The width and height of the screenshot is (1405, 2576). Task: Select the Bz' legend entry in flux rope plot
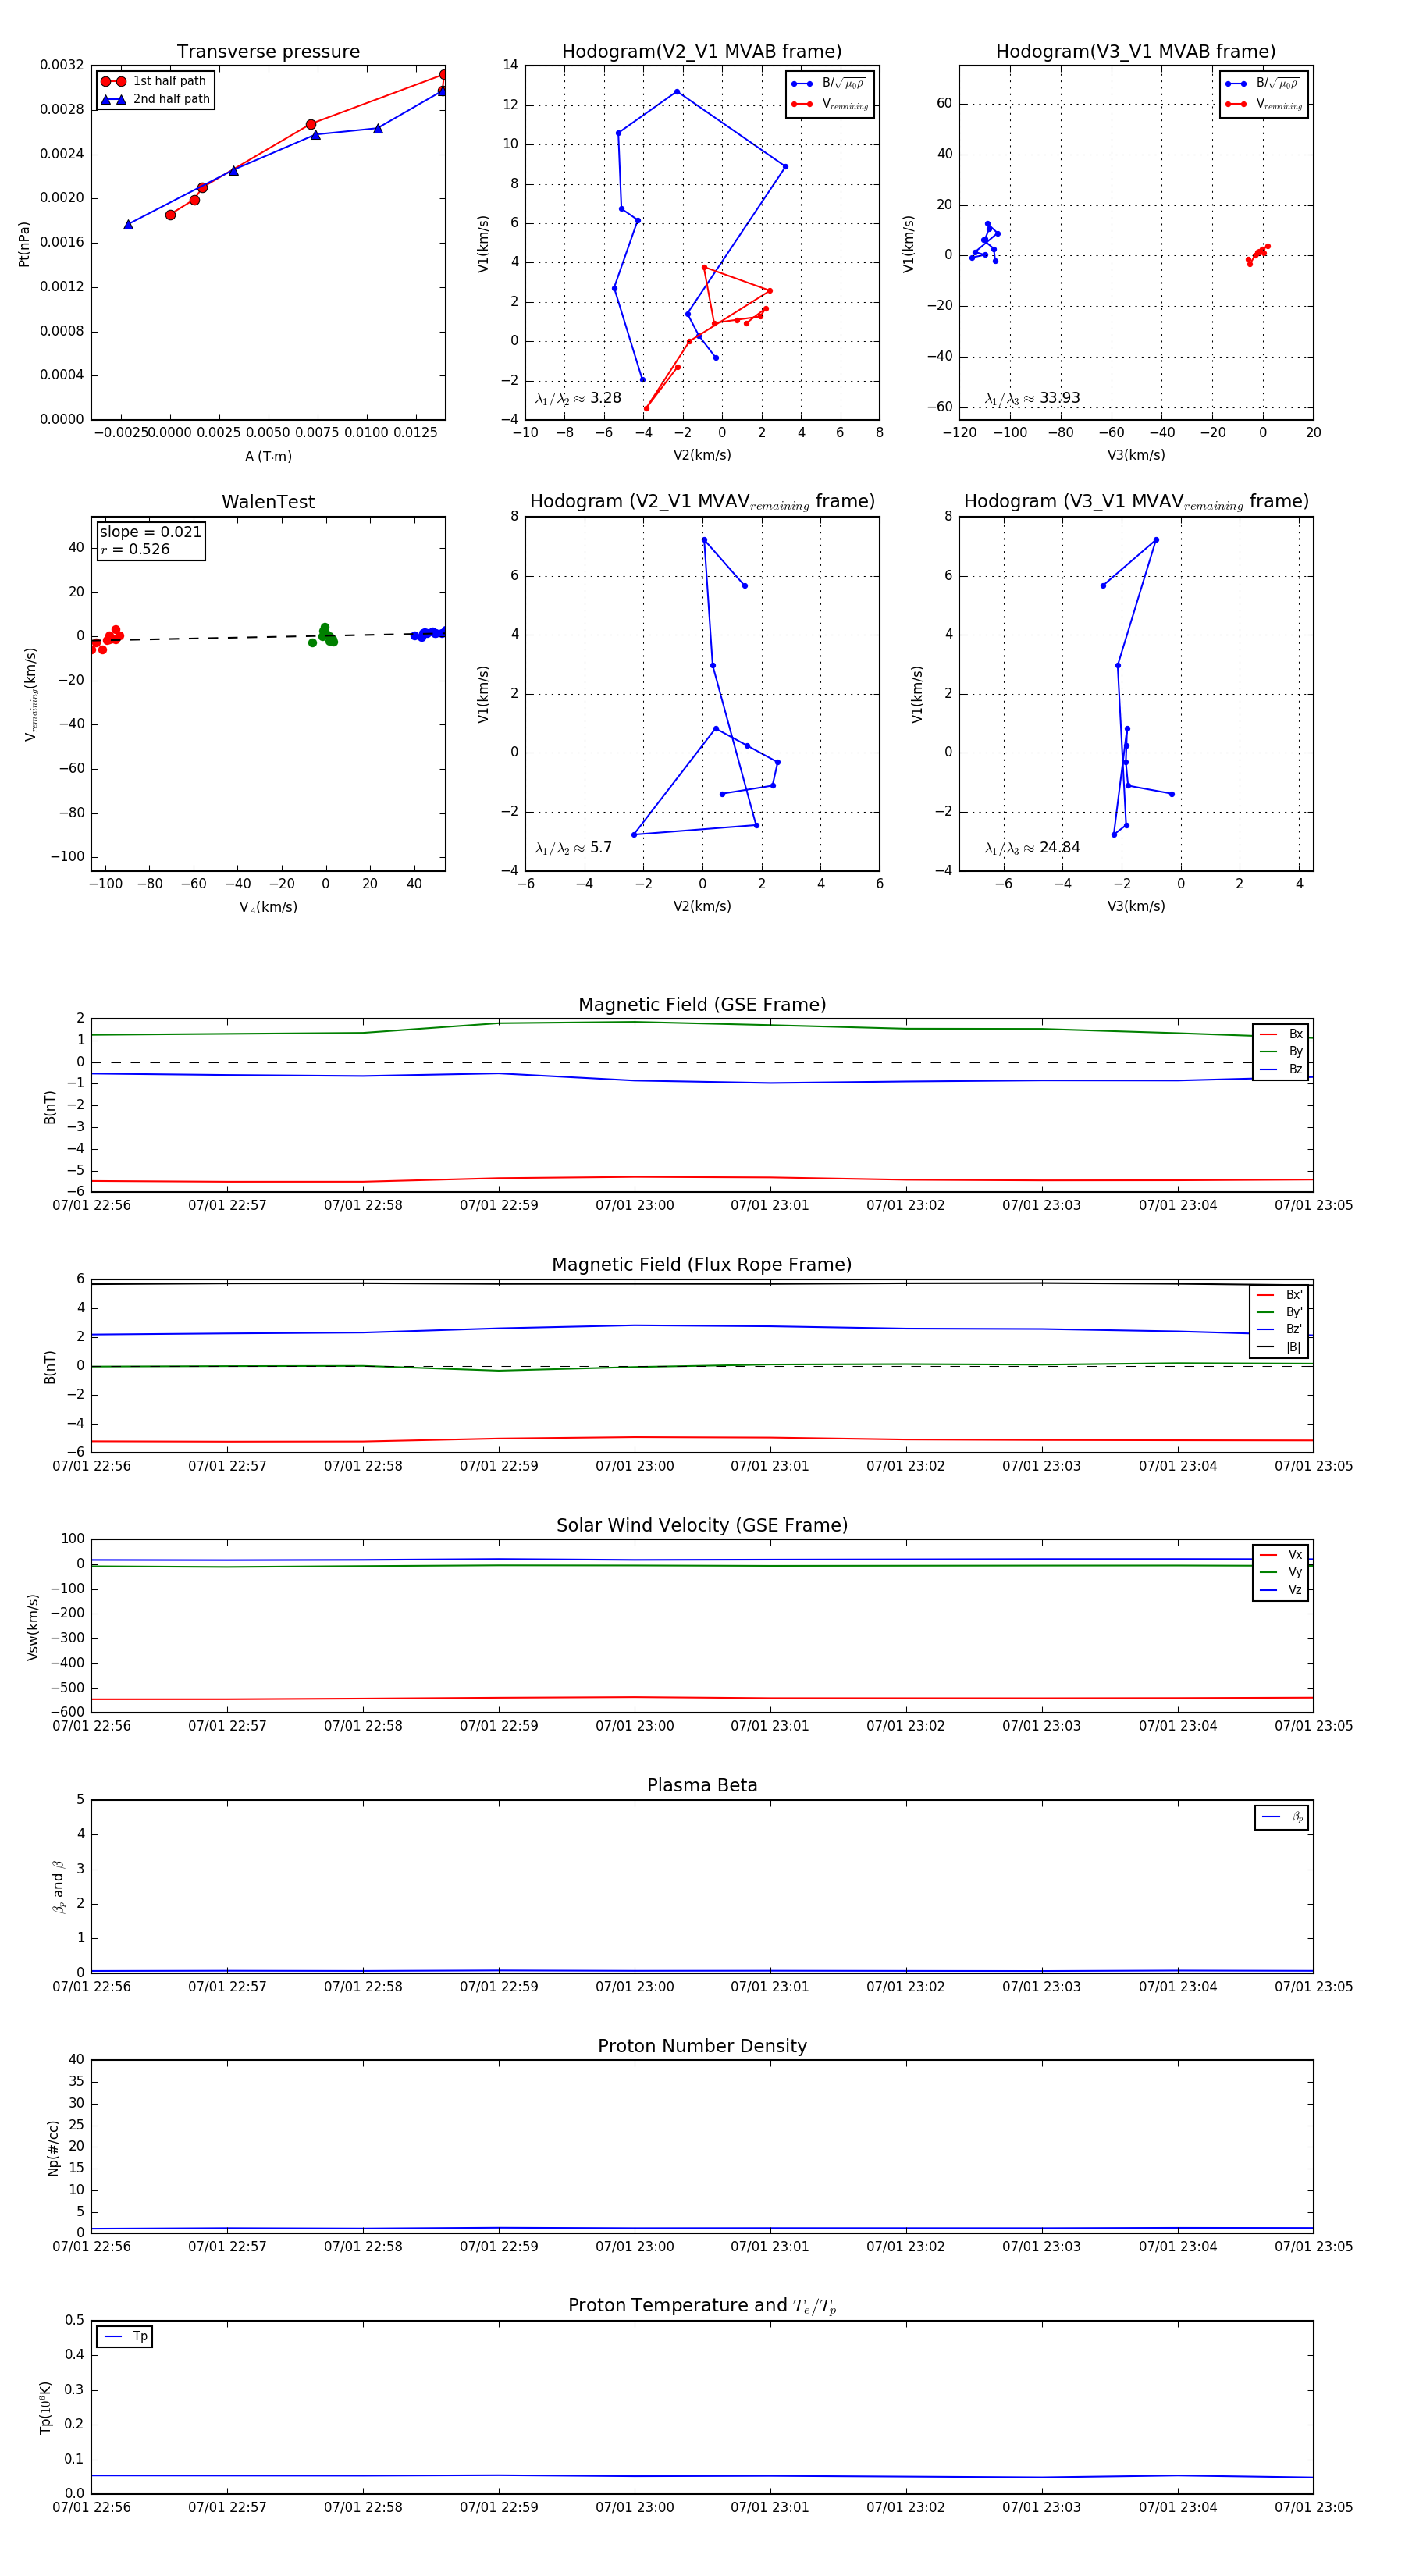tap(1279, 1329)
